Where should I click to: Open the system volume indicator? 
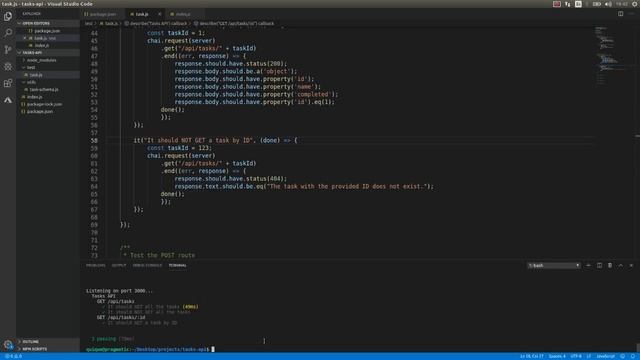point(608,4)
